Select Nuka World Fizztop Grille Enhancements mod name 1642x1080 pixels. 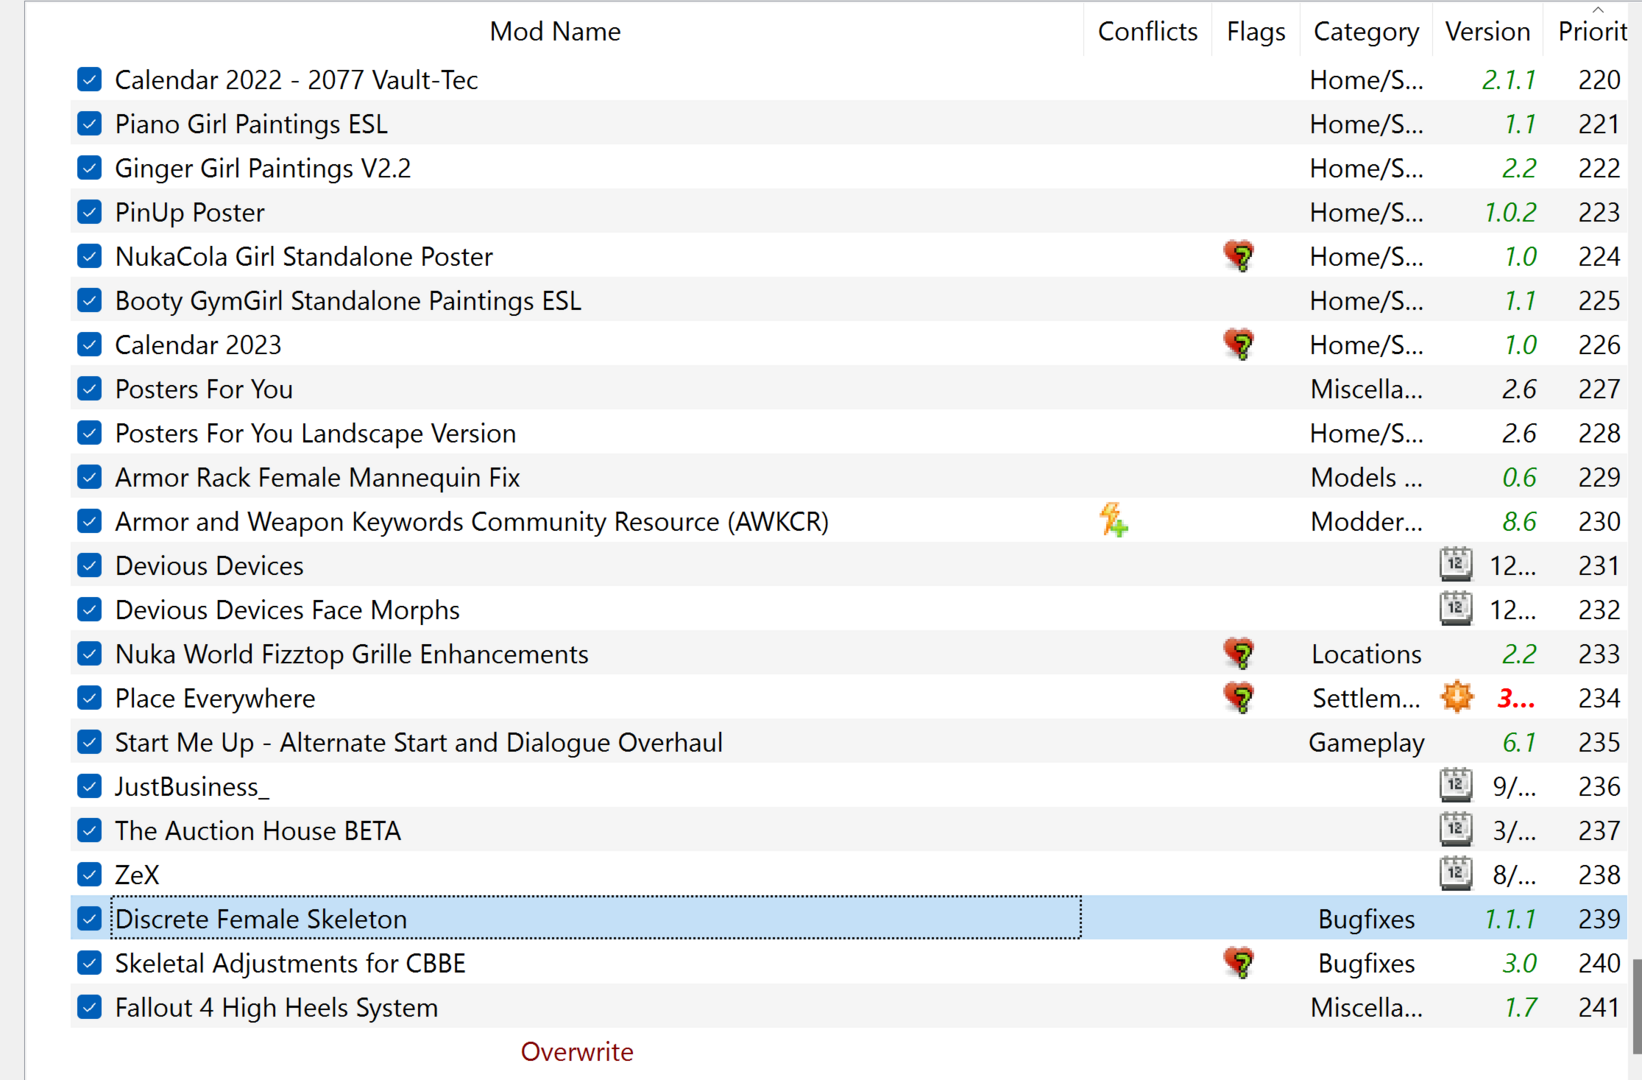(352, 654)
